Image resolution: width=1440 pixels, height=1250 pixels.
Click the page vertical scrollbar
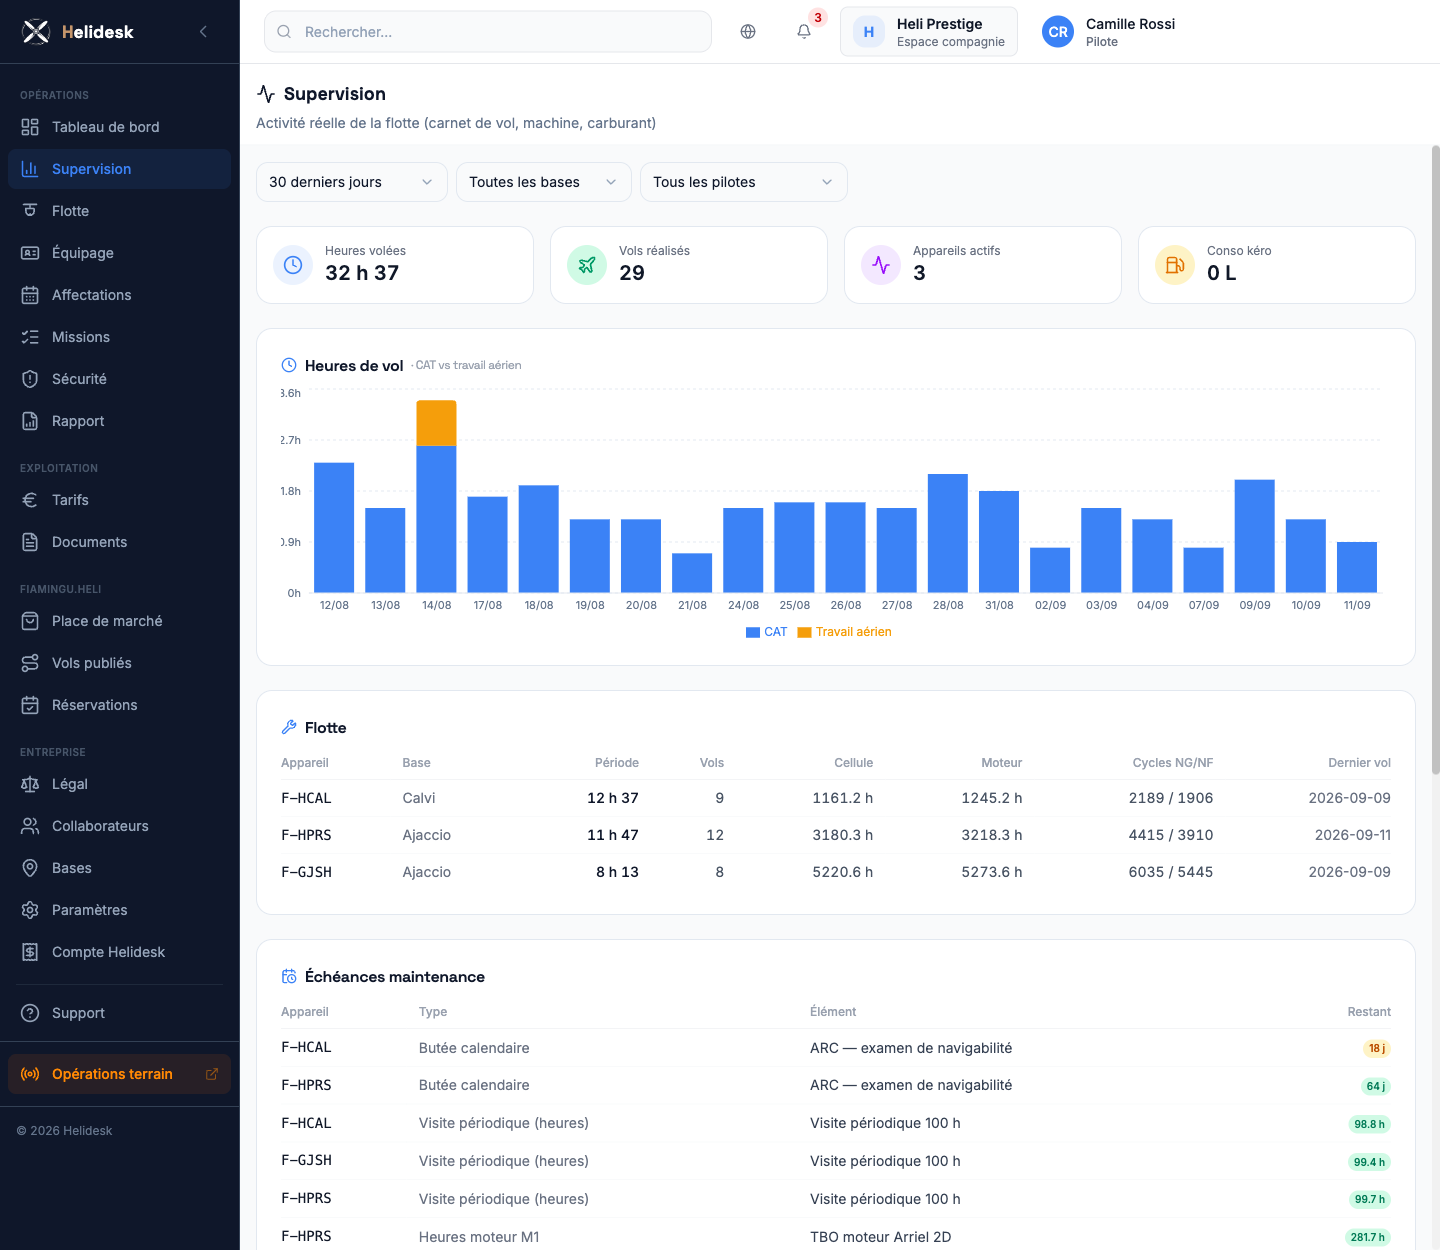pos(1436,460)
